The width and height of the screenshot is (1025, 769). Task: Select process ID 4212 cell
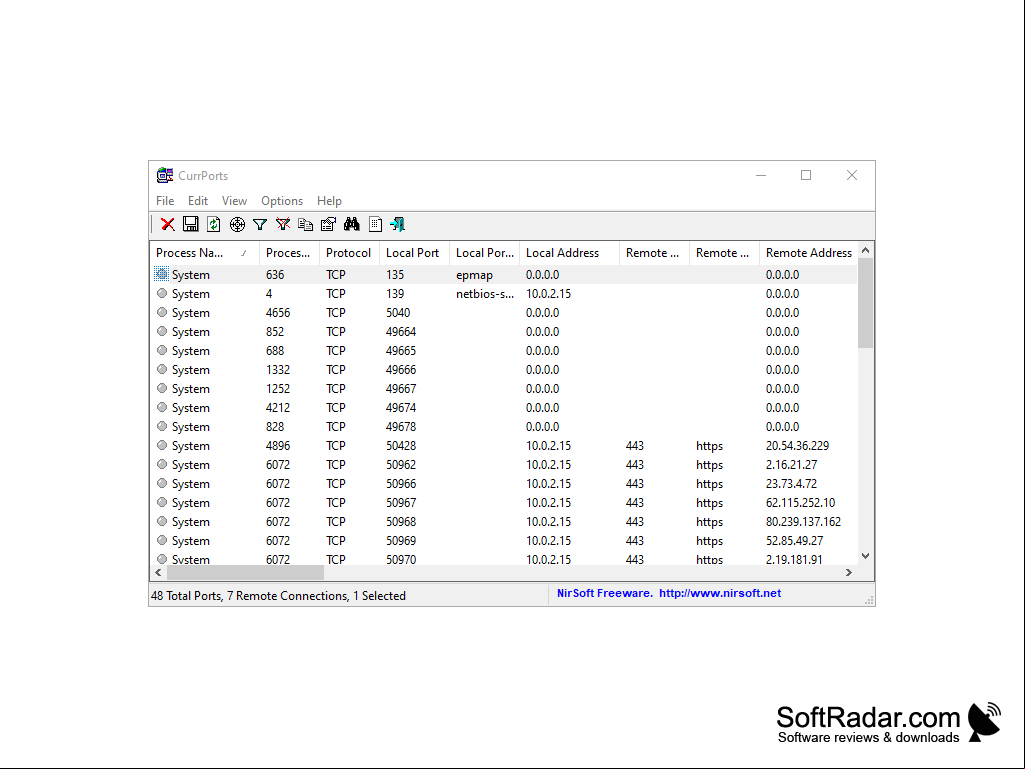278,407
